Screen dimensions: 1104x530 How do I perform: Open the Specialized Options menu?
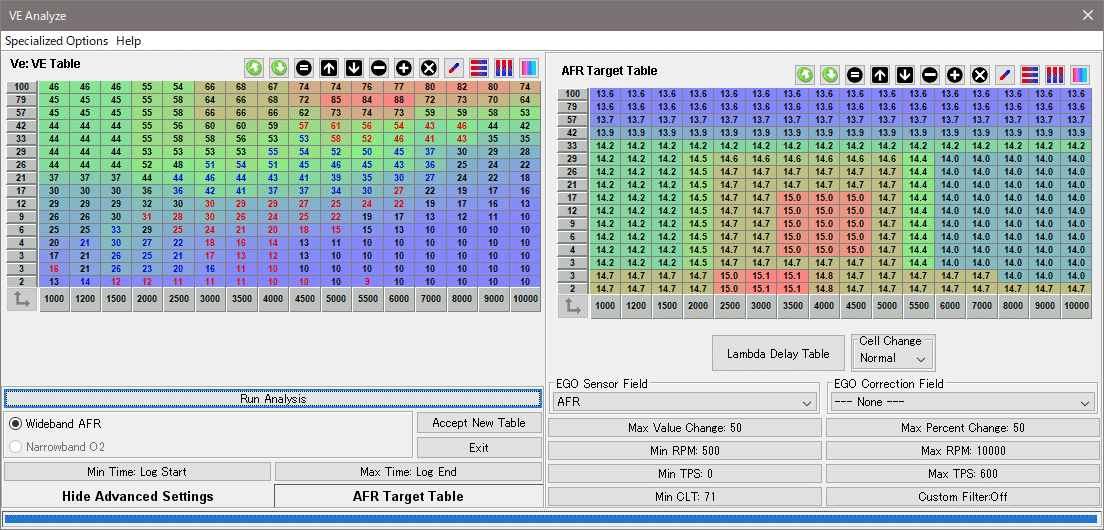[56, 41]
